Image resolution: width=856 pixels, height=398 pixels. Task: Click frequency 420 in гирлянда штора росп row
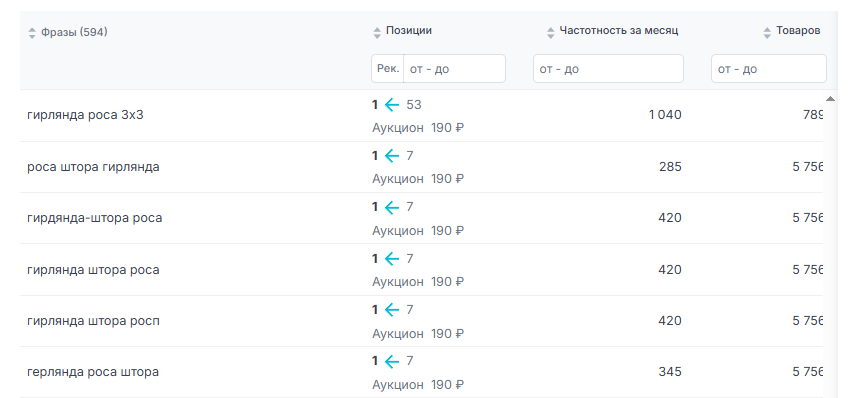pyautogui.click(x=670, y=320)
